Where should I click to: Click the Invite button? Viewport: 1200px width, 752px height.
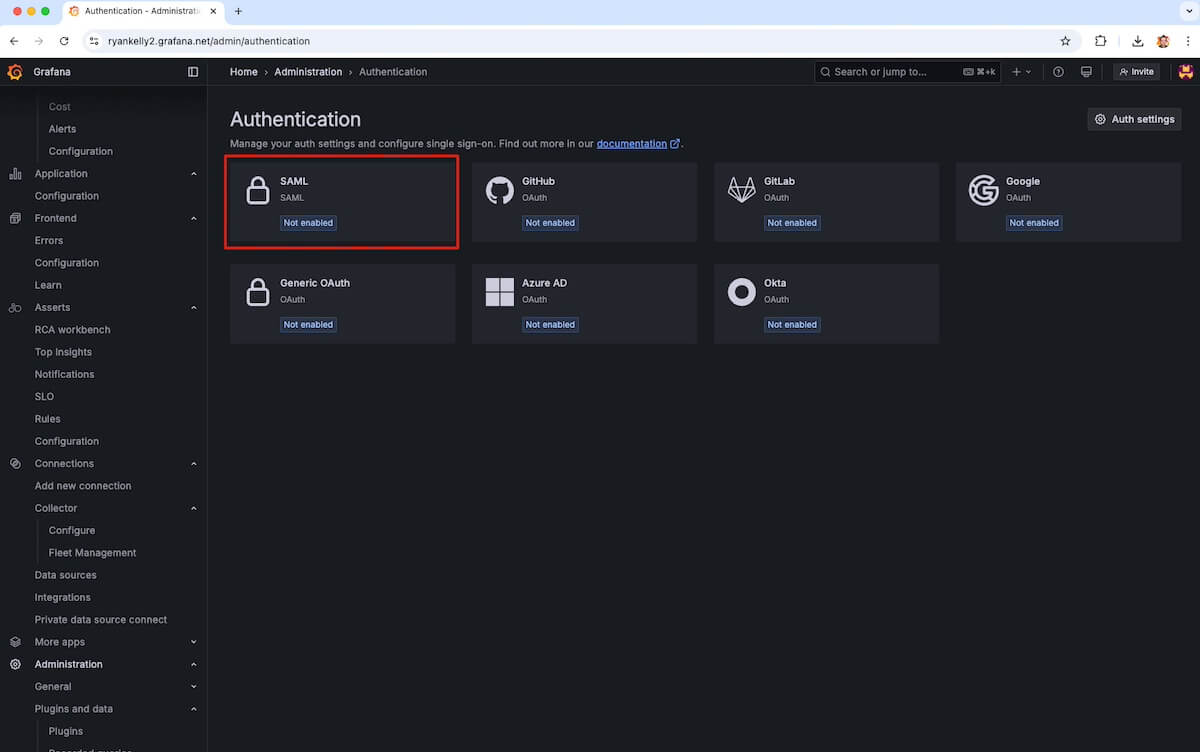(x=1136, y=72)
